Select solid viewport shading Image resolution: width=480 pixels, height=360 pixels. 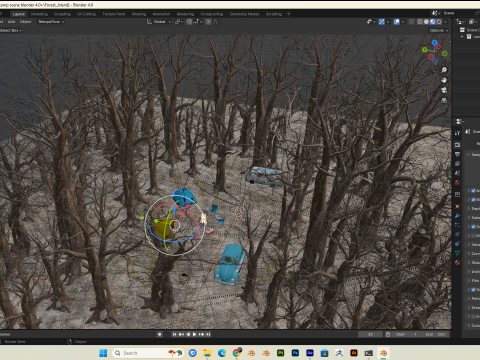(426, 22)
